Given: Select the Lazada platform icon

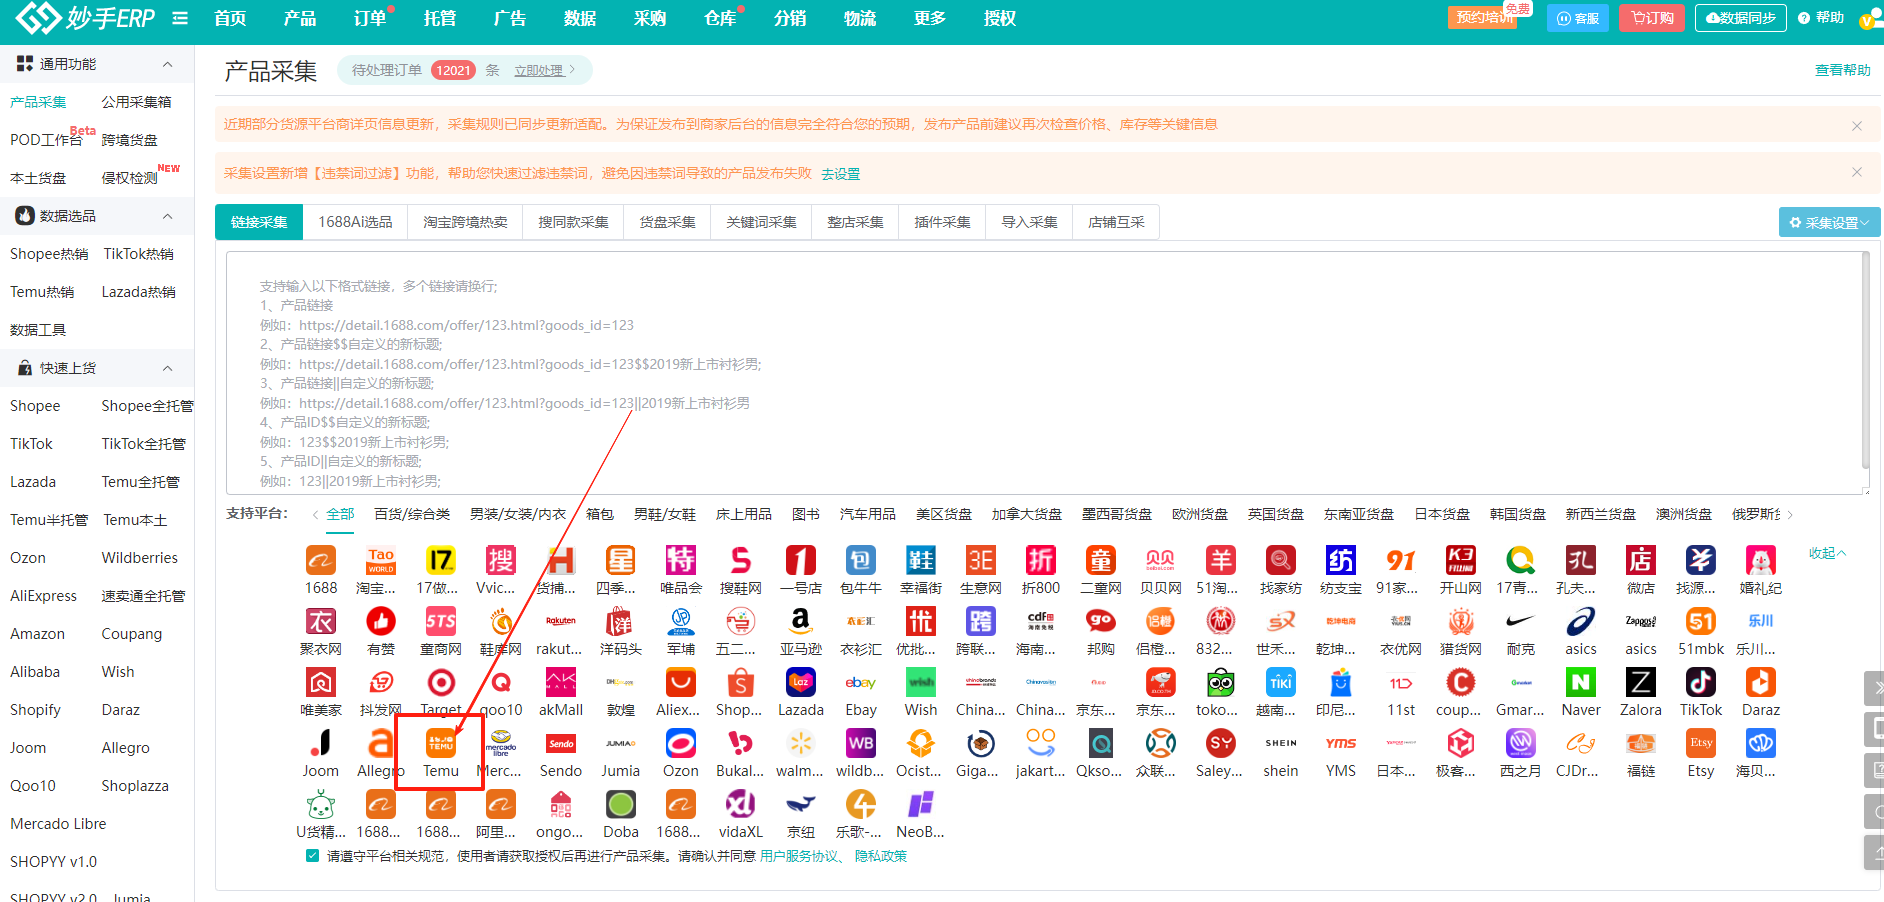Looking at the screenshot, I should (x=800, y=684).
